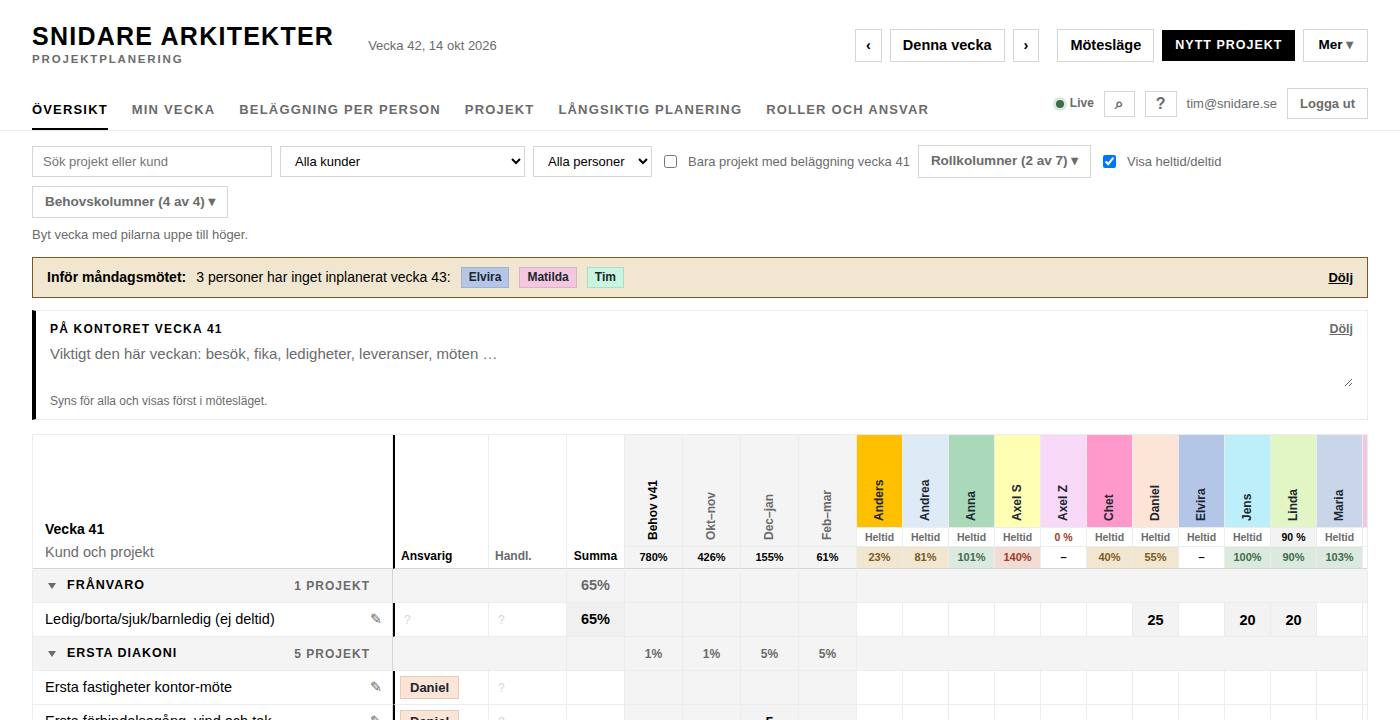
Task: Open Roller och ansvar tab
Action: 847,110
